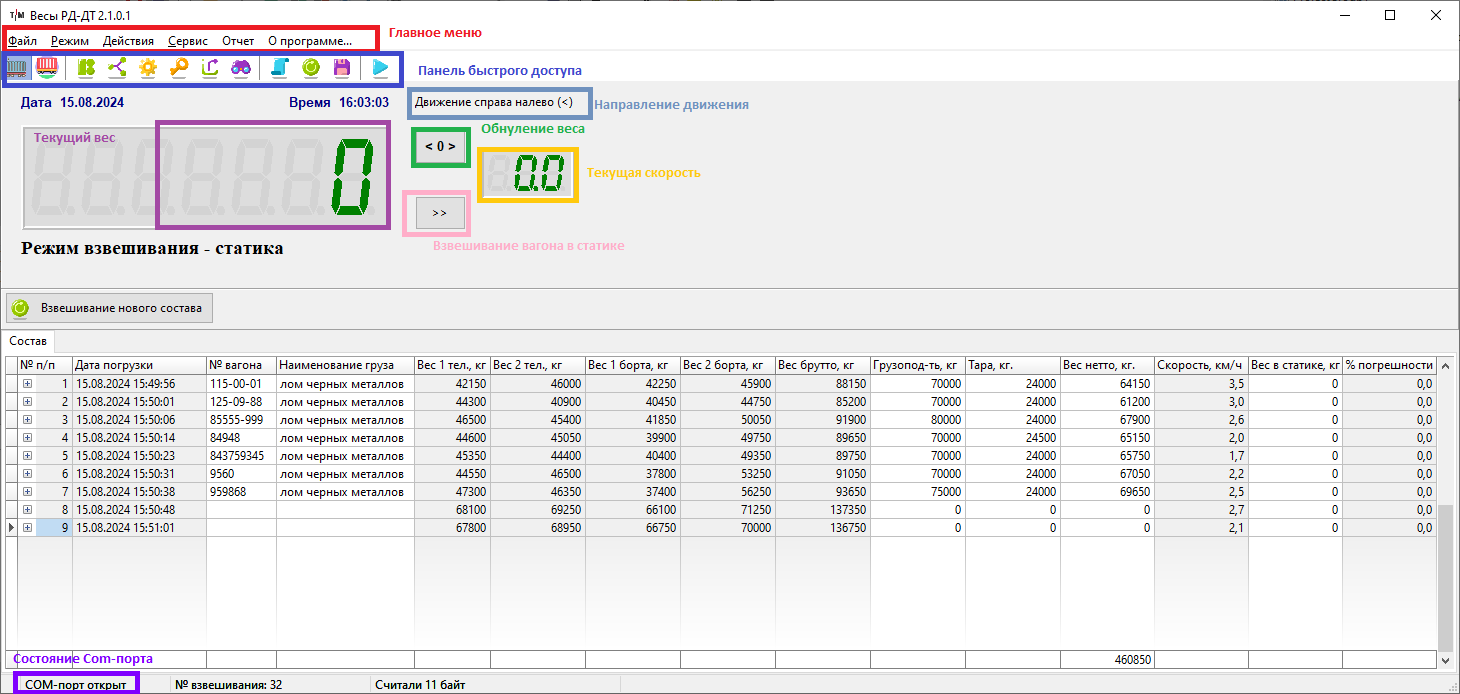
Task: Expand row 9 using its plus sign
Action: [27, 528]
